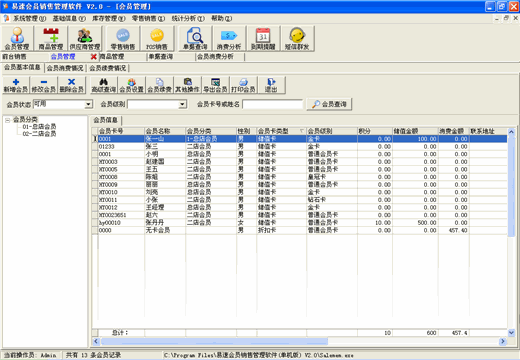The image size is (520, 360).
Task: Open 单据查询 magnifier icon
Action: coord(195,39)
